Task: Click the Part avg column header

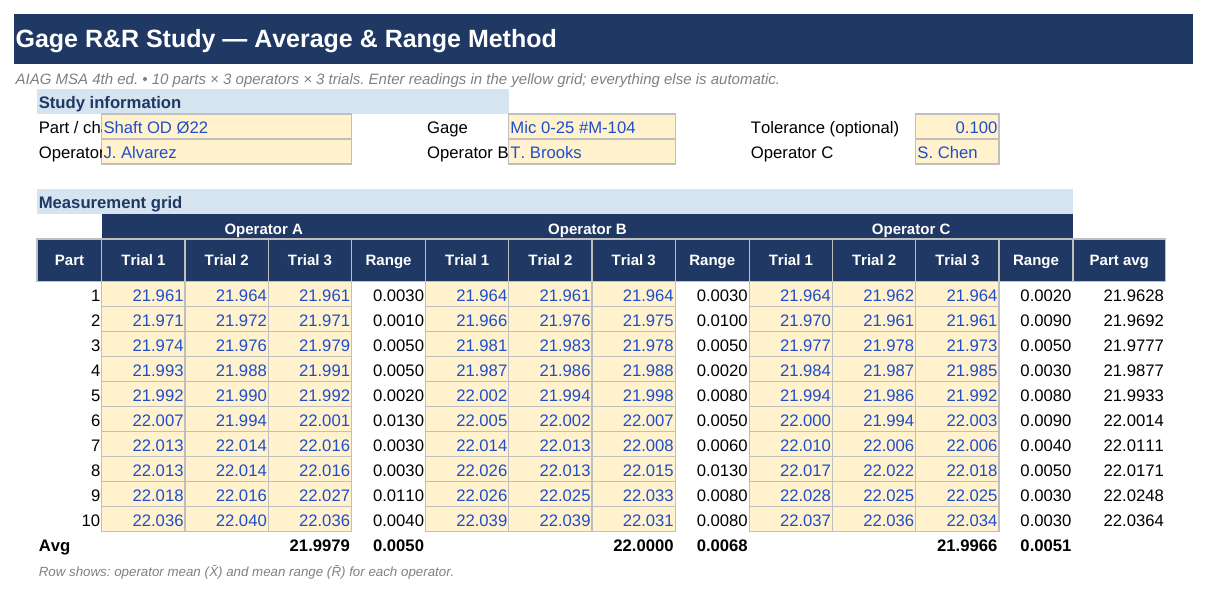Action: (x=1119, y=260)
